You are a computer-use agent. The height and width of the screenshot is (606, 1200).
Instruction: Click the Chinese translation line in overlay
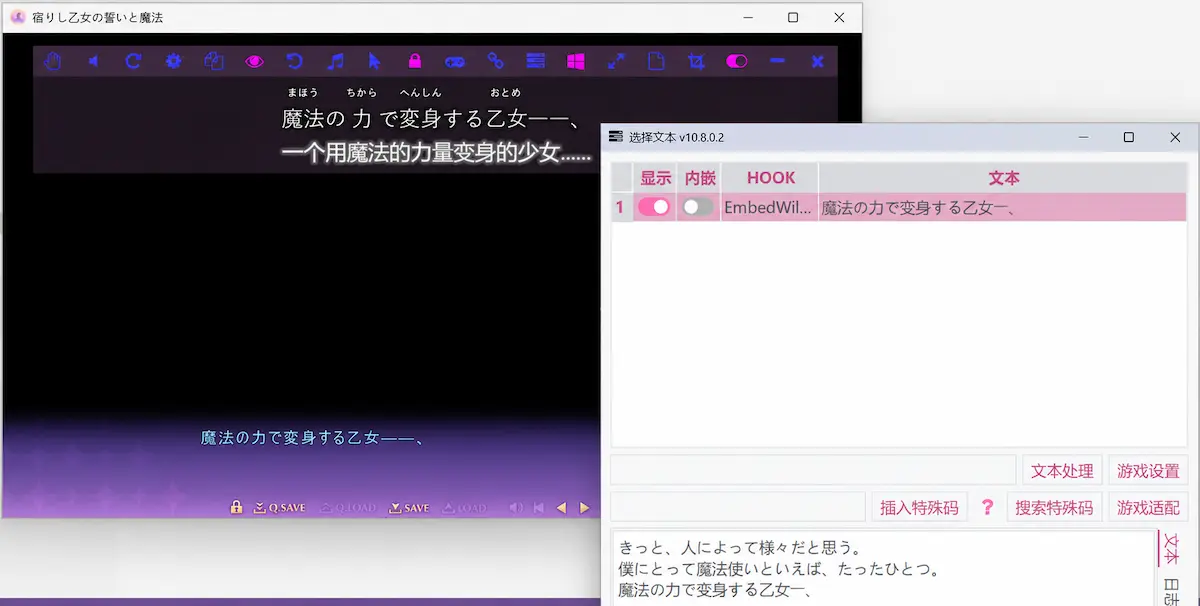click(436, 153)
